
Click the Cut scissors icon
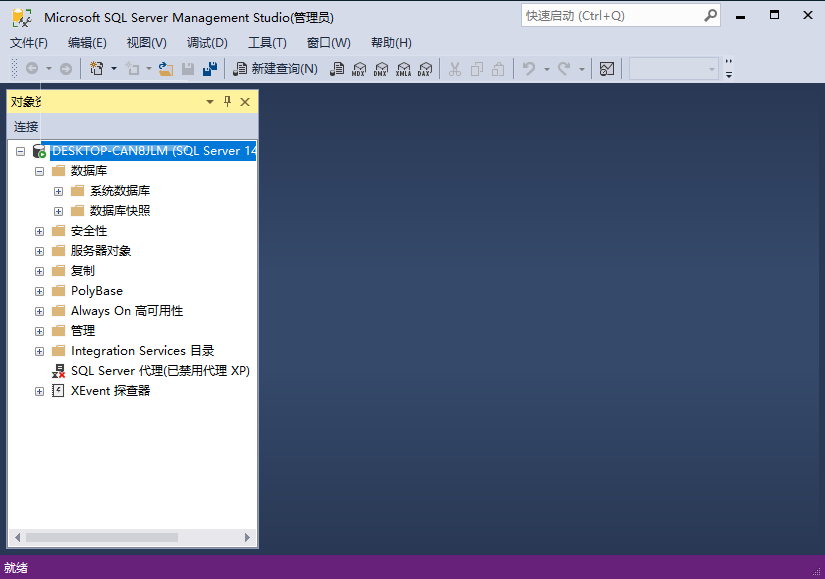[455, 68]
